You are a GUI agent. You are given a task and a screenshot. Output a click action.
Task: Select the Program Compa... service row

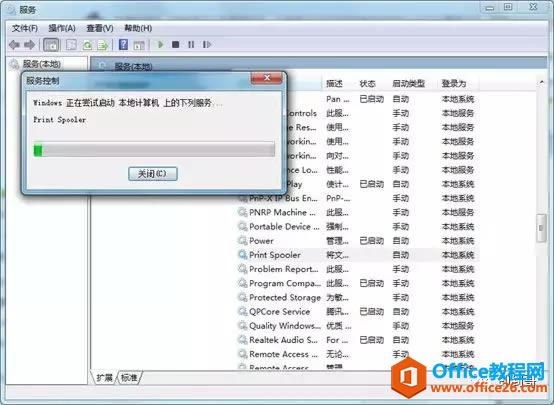pos(358,283)
